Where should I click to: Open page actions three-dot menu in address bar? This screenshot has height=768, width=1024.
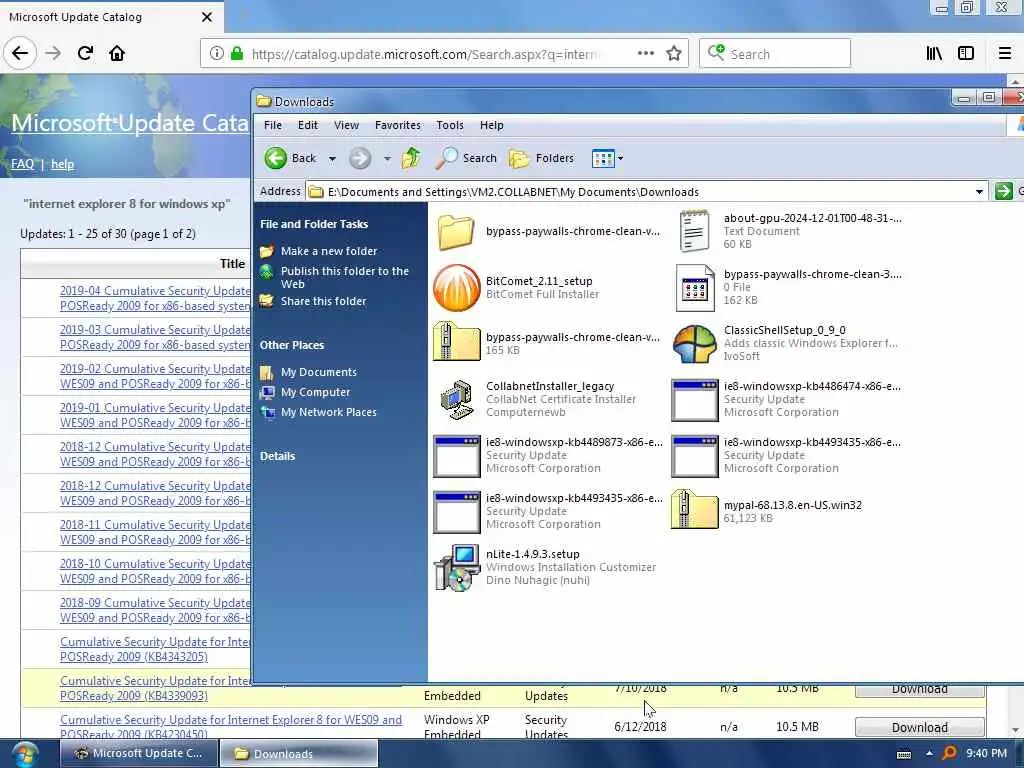(x=645, y=54)
